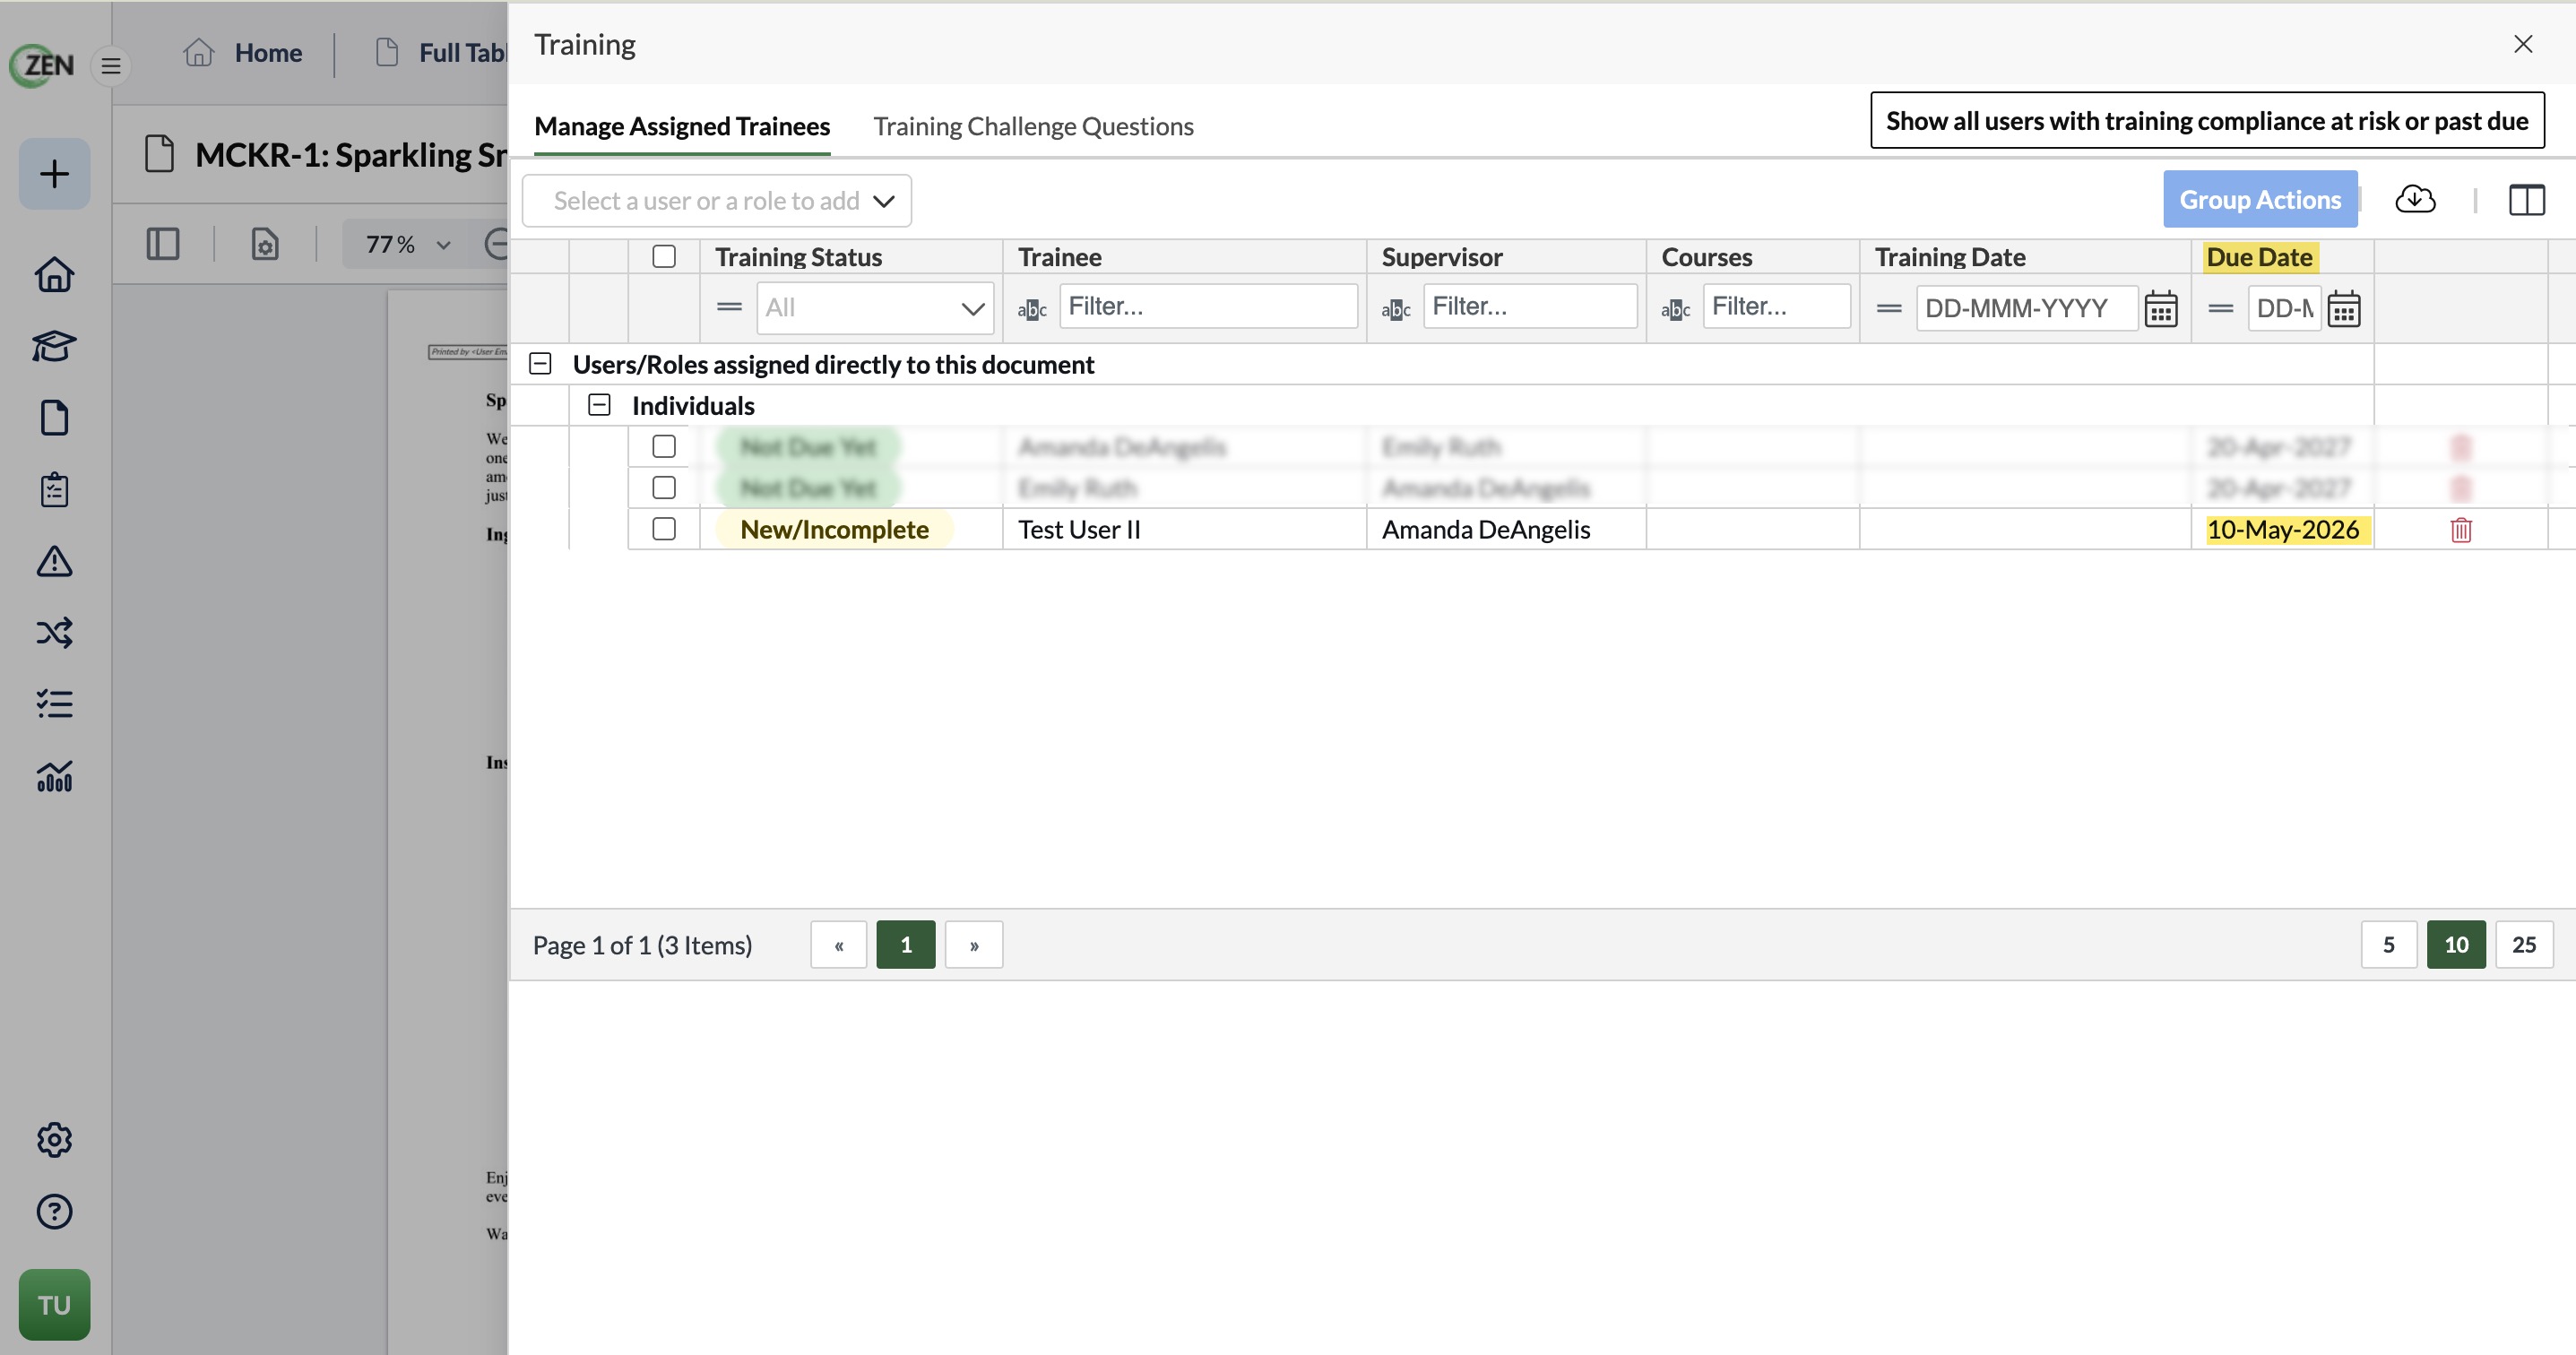
Task: Check the Test User II row checkbox
Action: (664, 529)
